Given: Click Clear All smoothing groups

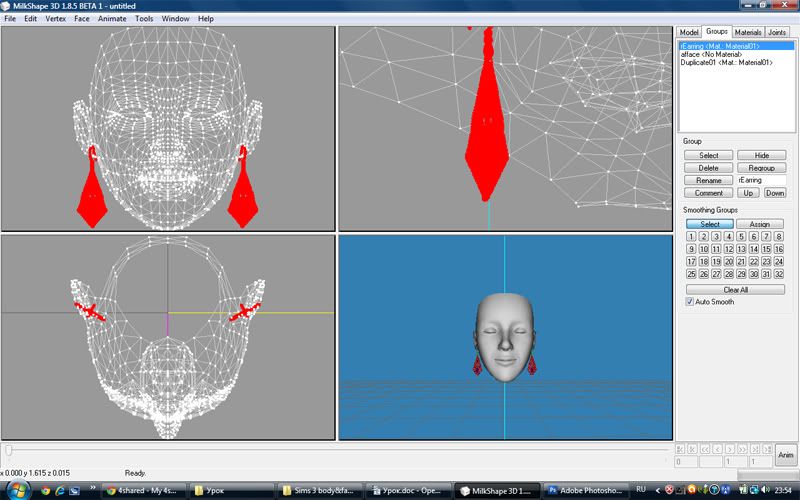Looking at the screenshot, I should click(x=735, y=289).
